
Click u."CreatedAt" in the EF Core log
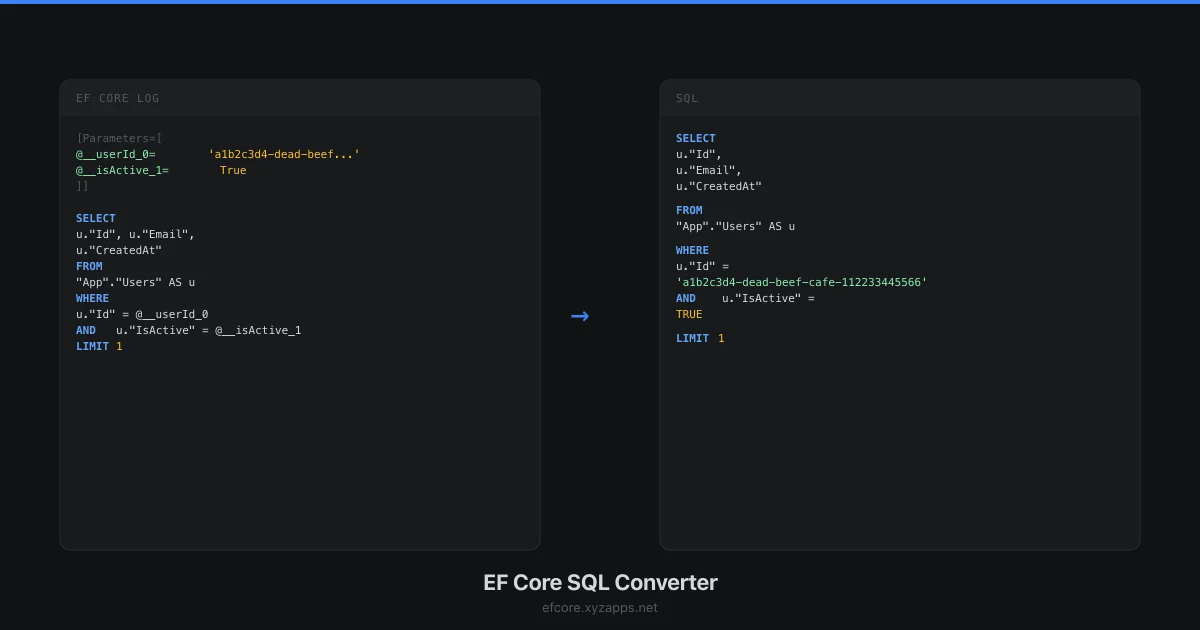119,250
